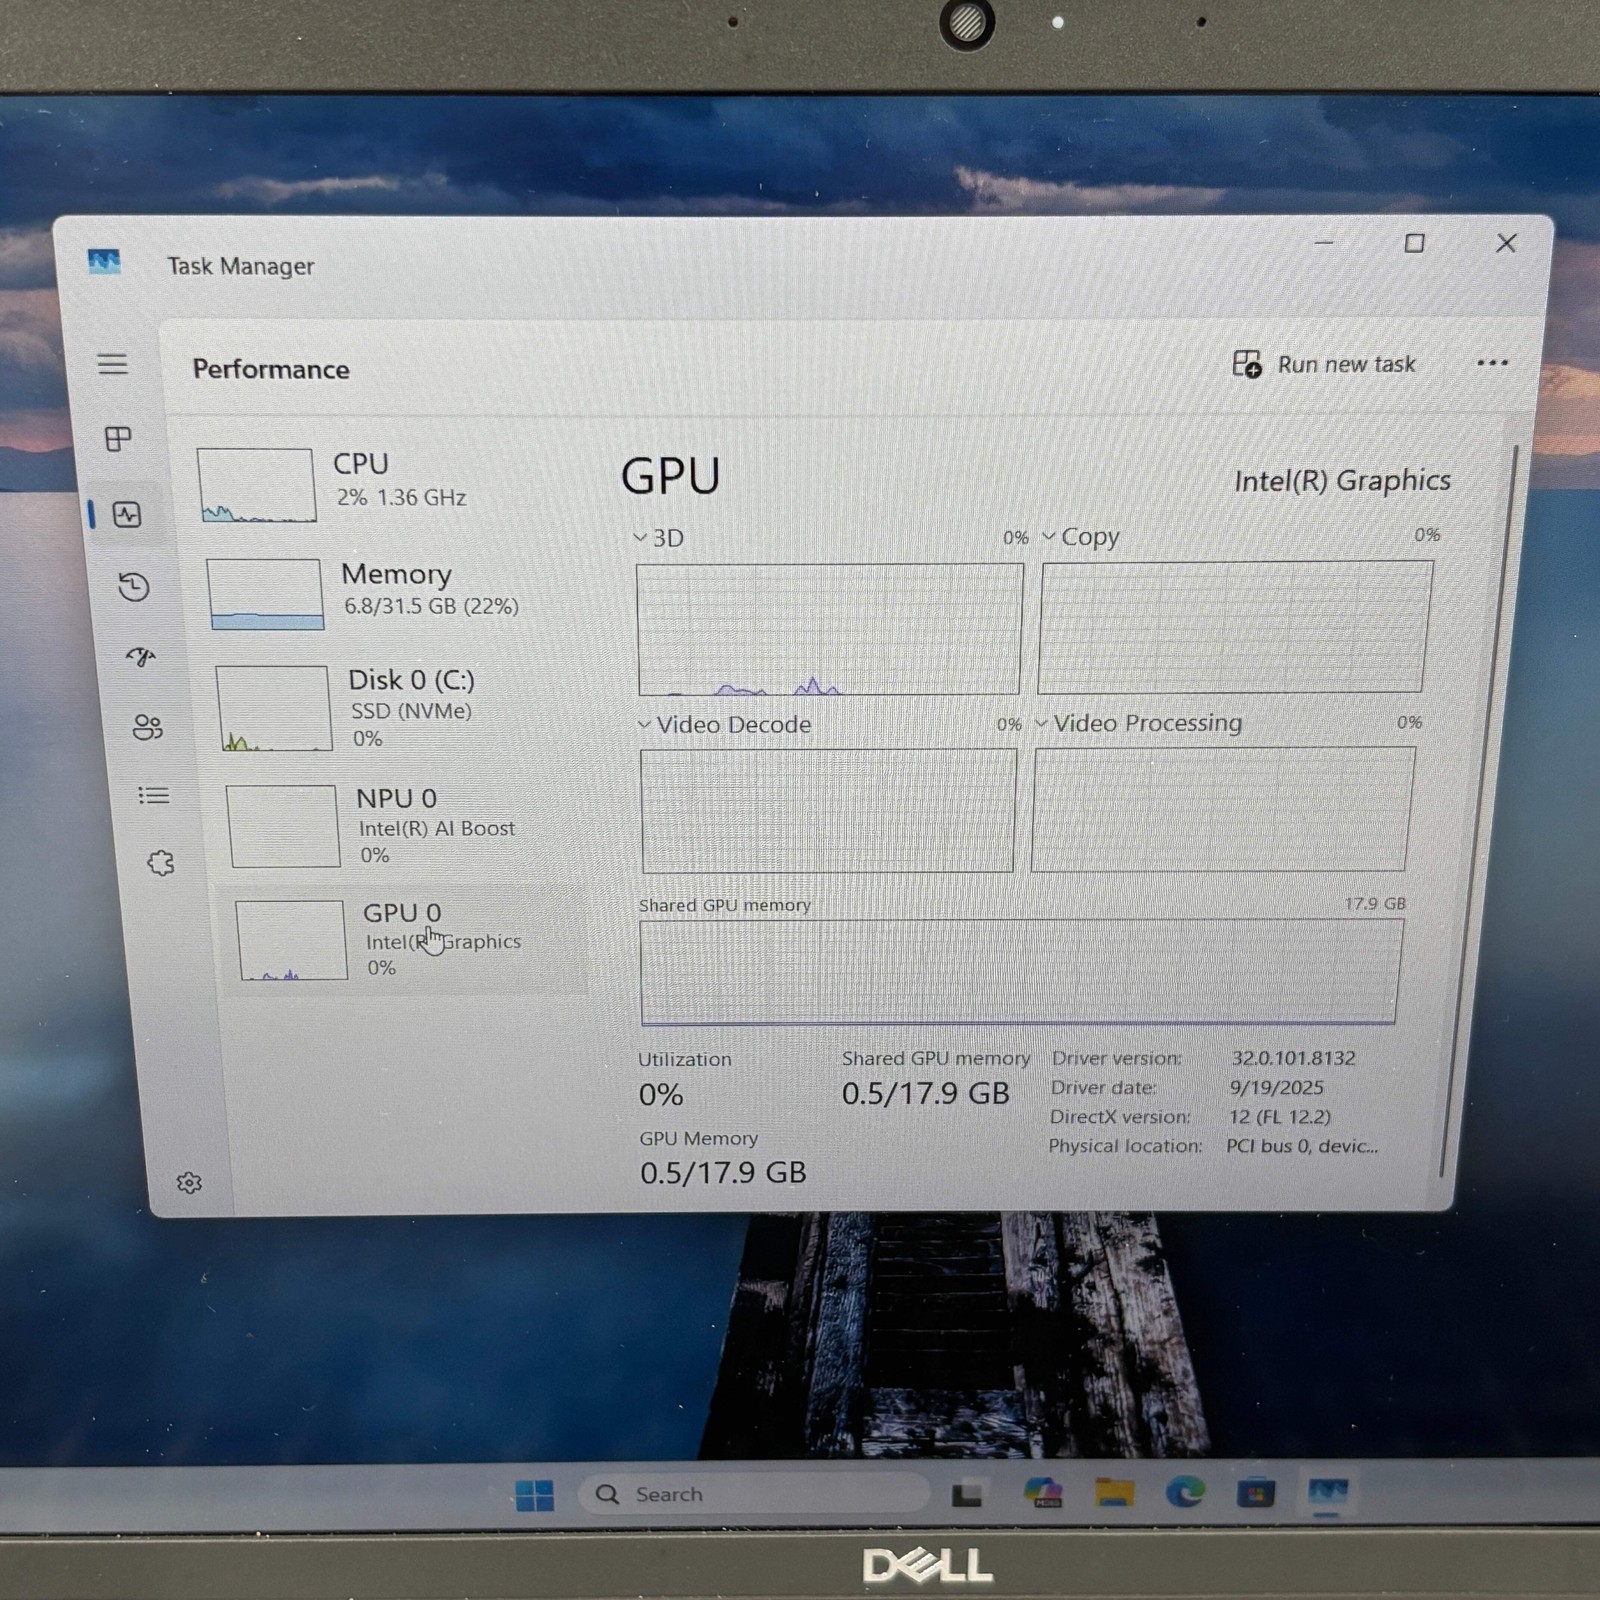The width and height of the screenshot is (1600, 1600).
Task: Click the Task Manager app icon in title bar
Action: 104,262
